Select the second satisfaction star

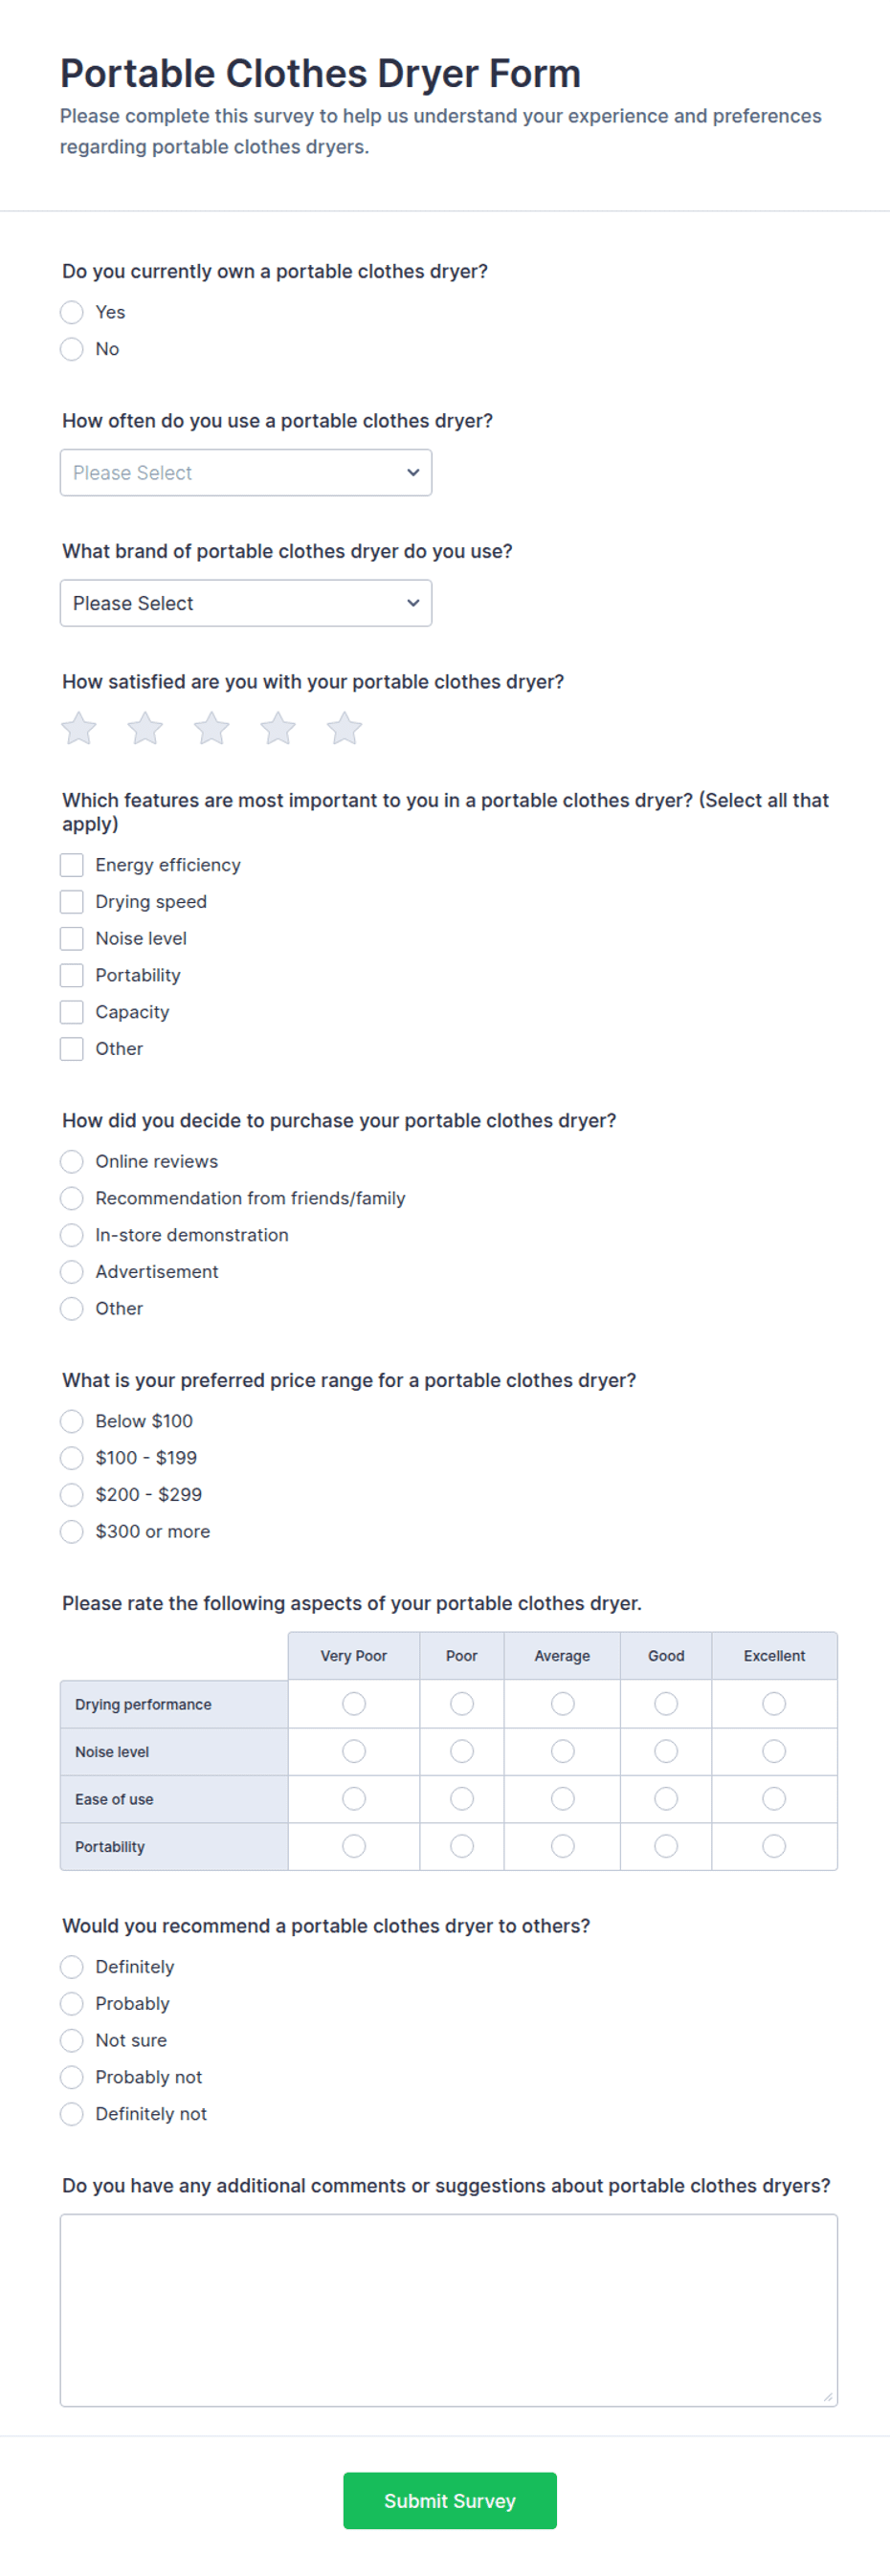pyautogui.click(x=145, y=728)
